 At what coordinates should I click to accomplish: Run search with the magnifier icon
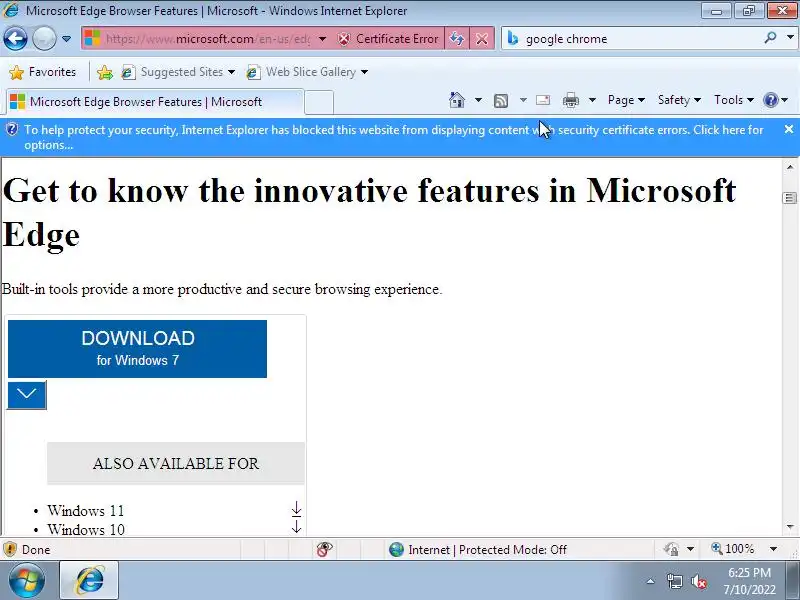(x=770, y=37)
